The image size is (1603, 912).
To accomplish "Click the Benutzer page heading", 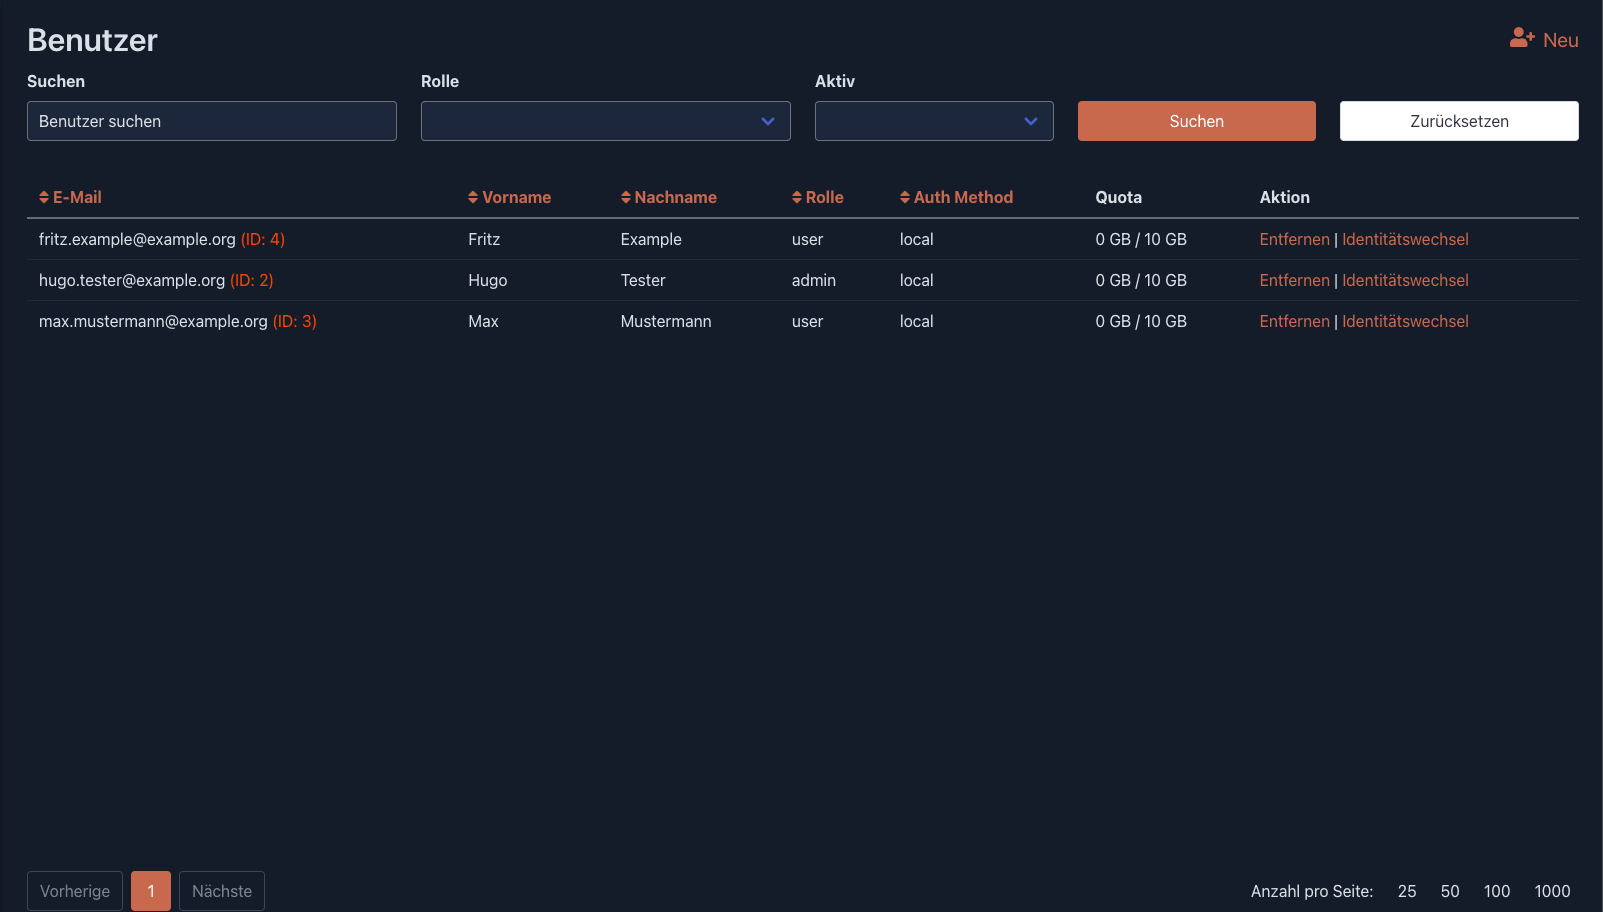I will pyautogui.click(x=92, y=40).
